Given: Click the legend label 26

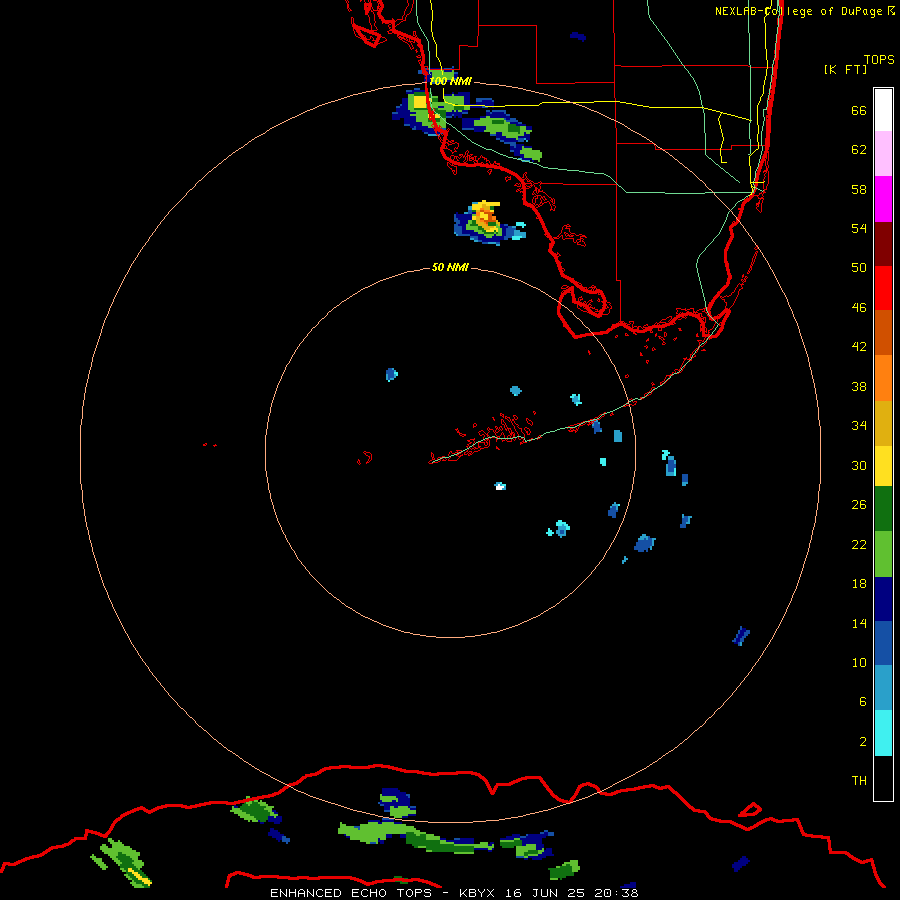Looking at the screenshot, I should click(x=859, y=505).
